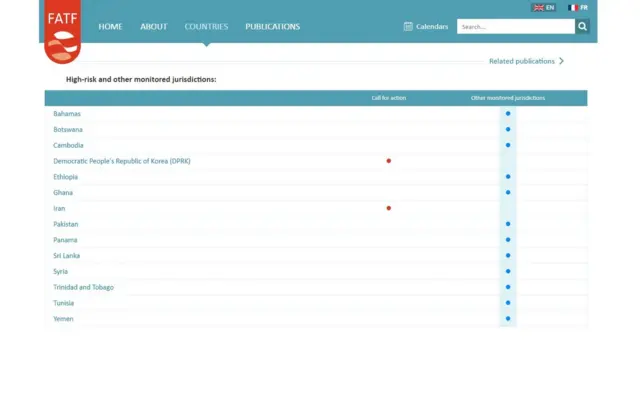Open the HOME menu item
Screen dimensions: 640x400
[110, 27]
